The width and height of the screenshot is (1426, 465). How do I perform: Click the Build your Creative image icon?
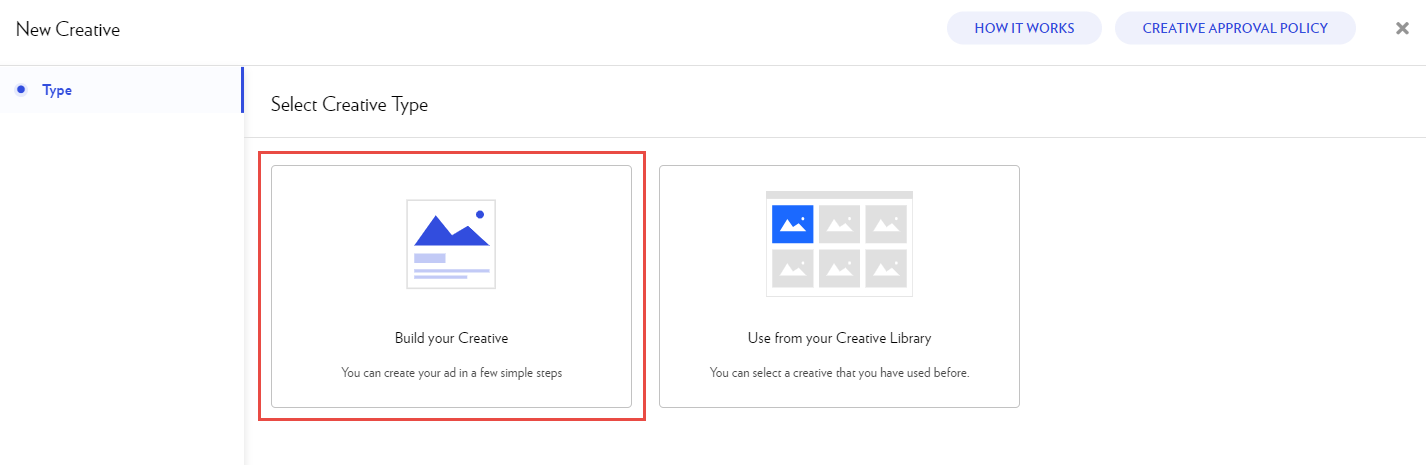click(x=451, y=244)
